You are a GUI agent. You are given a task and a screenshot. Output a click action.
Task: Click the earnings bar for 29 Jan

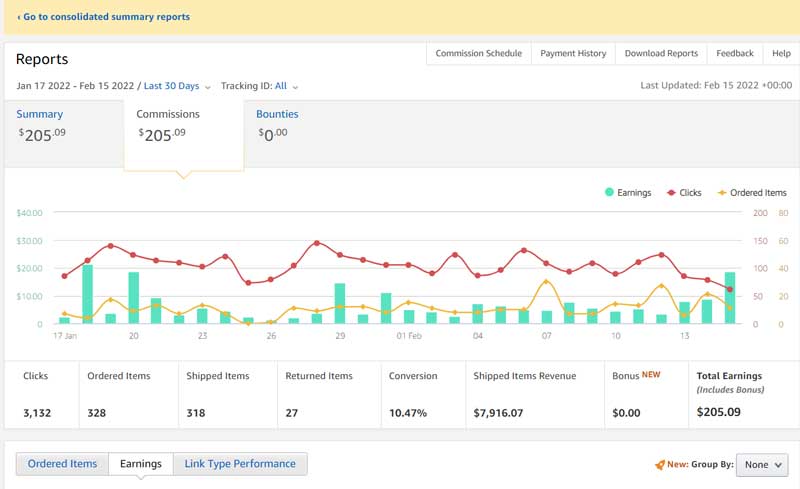pos(340,303)
